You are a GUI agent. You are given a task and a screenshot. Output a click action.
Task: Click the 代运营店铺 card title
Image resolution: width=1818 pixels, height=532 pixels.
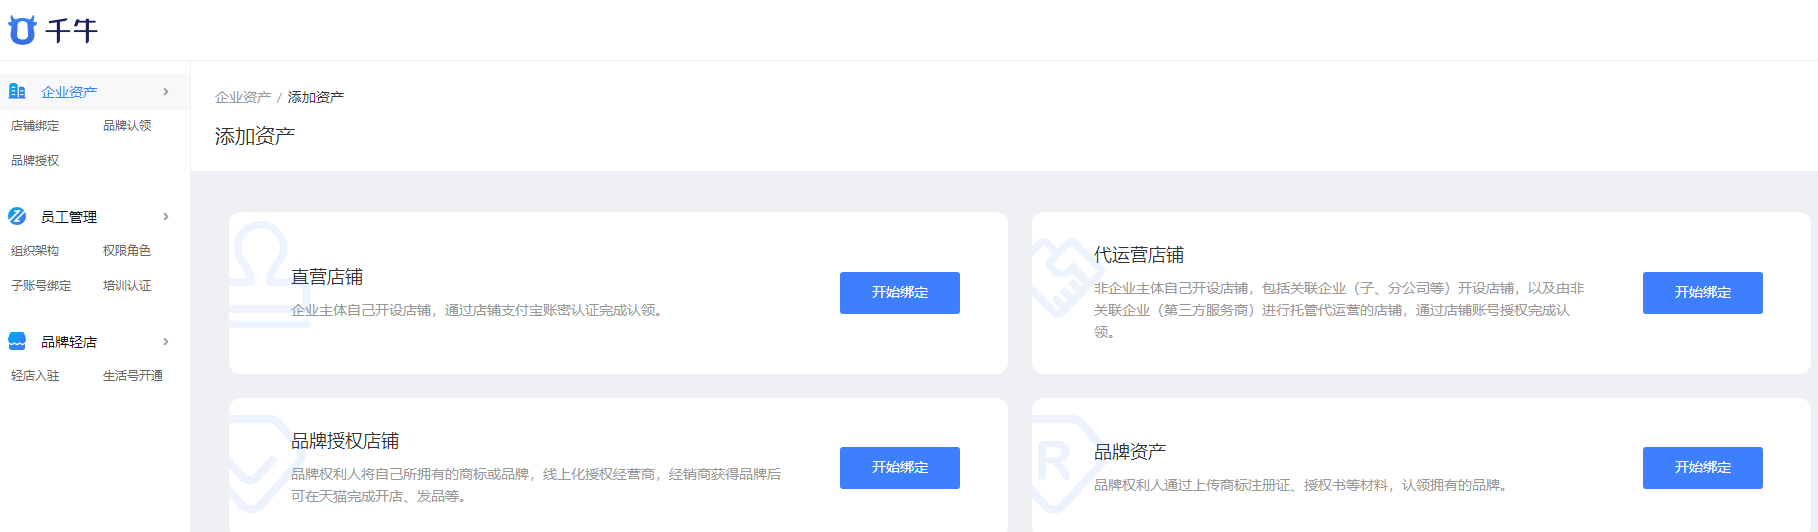[x=1139, y=255]
